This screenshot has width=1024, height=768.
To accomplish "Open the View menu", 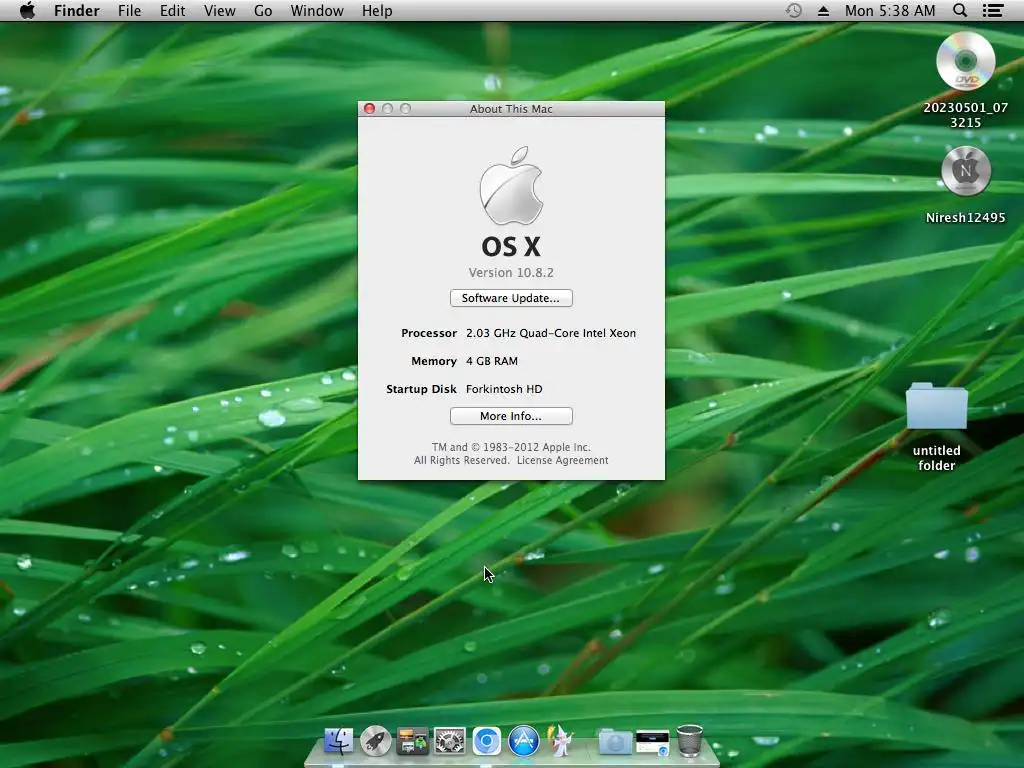I will pyautogui.click(x=219, y=10).
